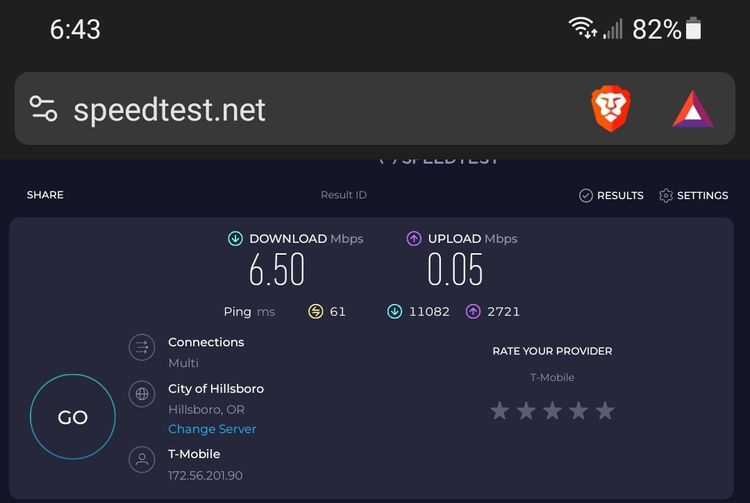The width and height of the screenshot is (750, 503).
Task: Rate provider with the fifth star
Action: (605, 411)
